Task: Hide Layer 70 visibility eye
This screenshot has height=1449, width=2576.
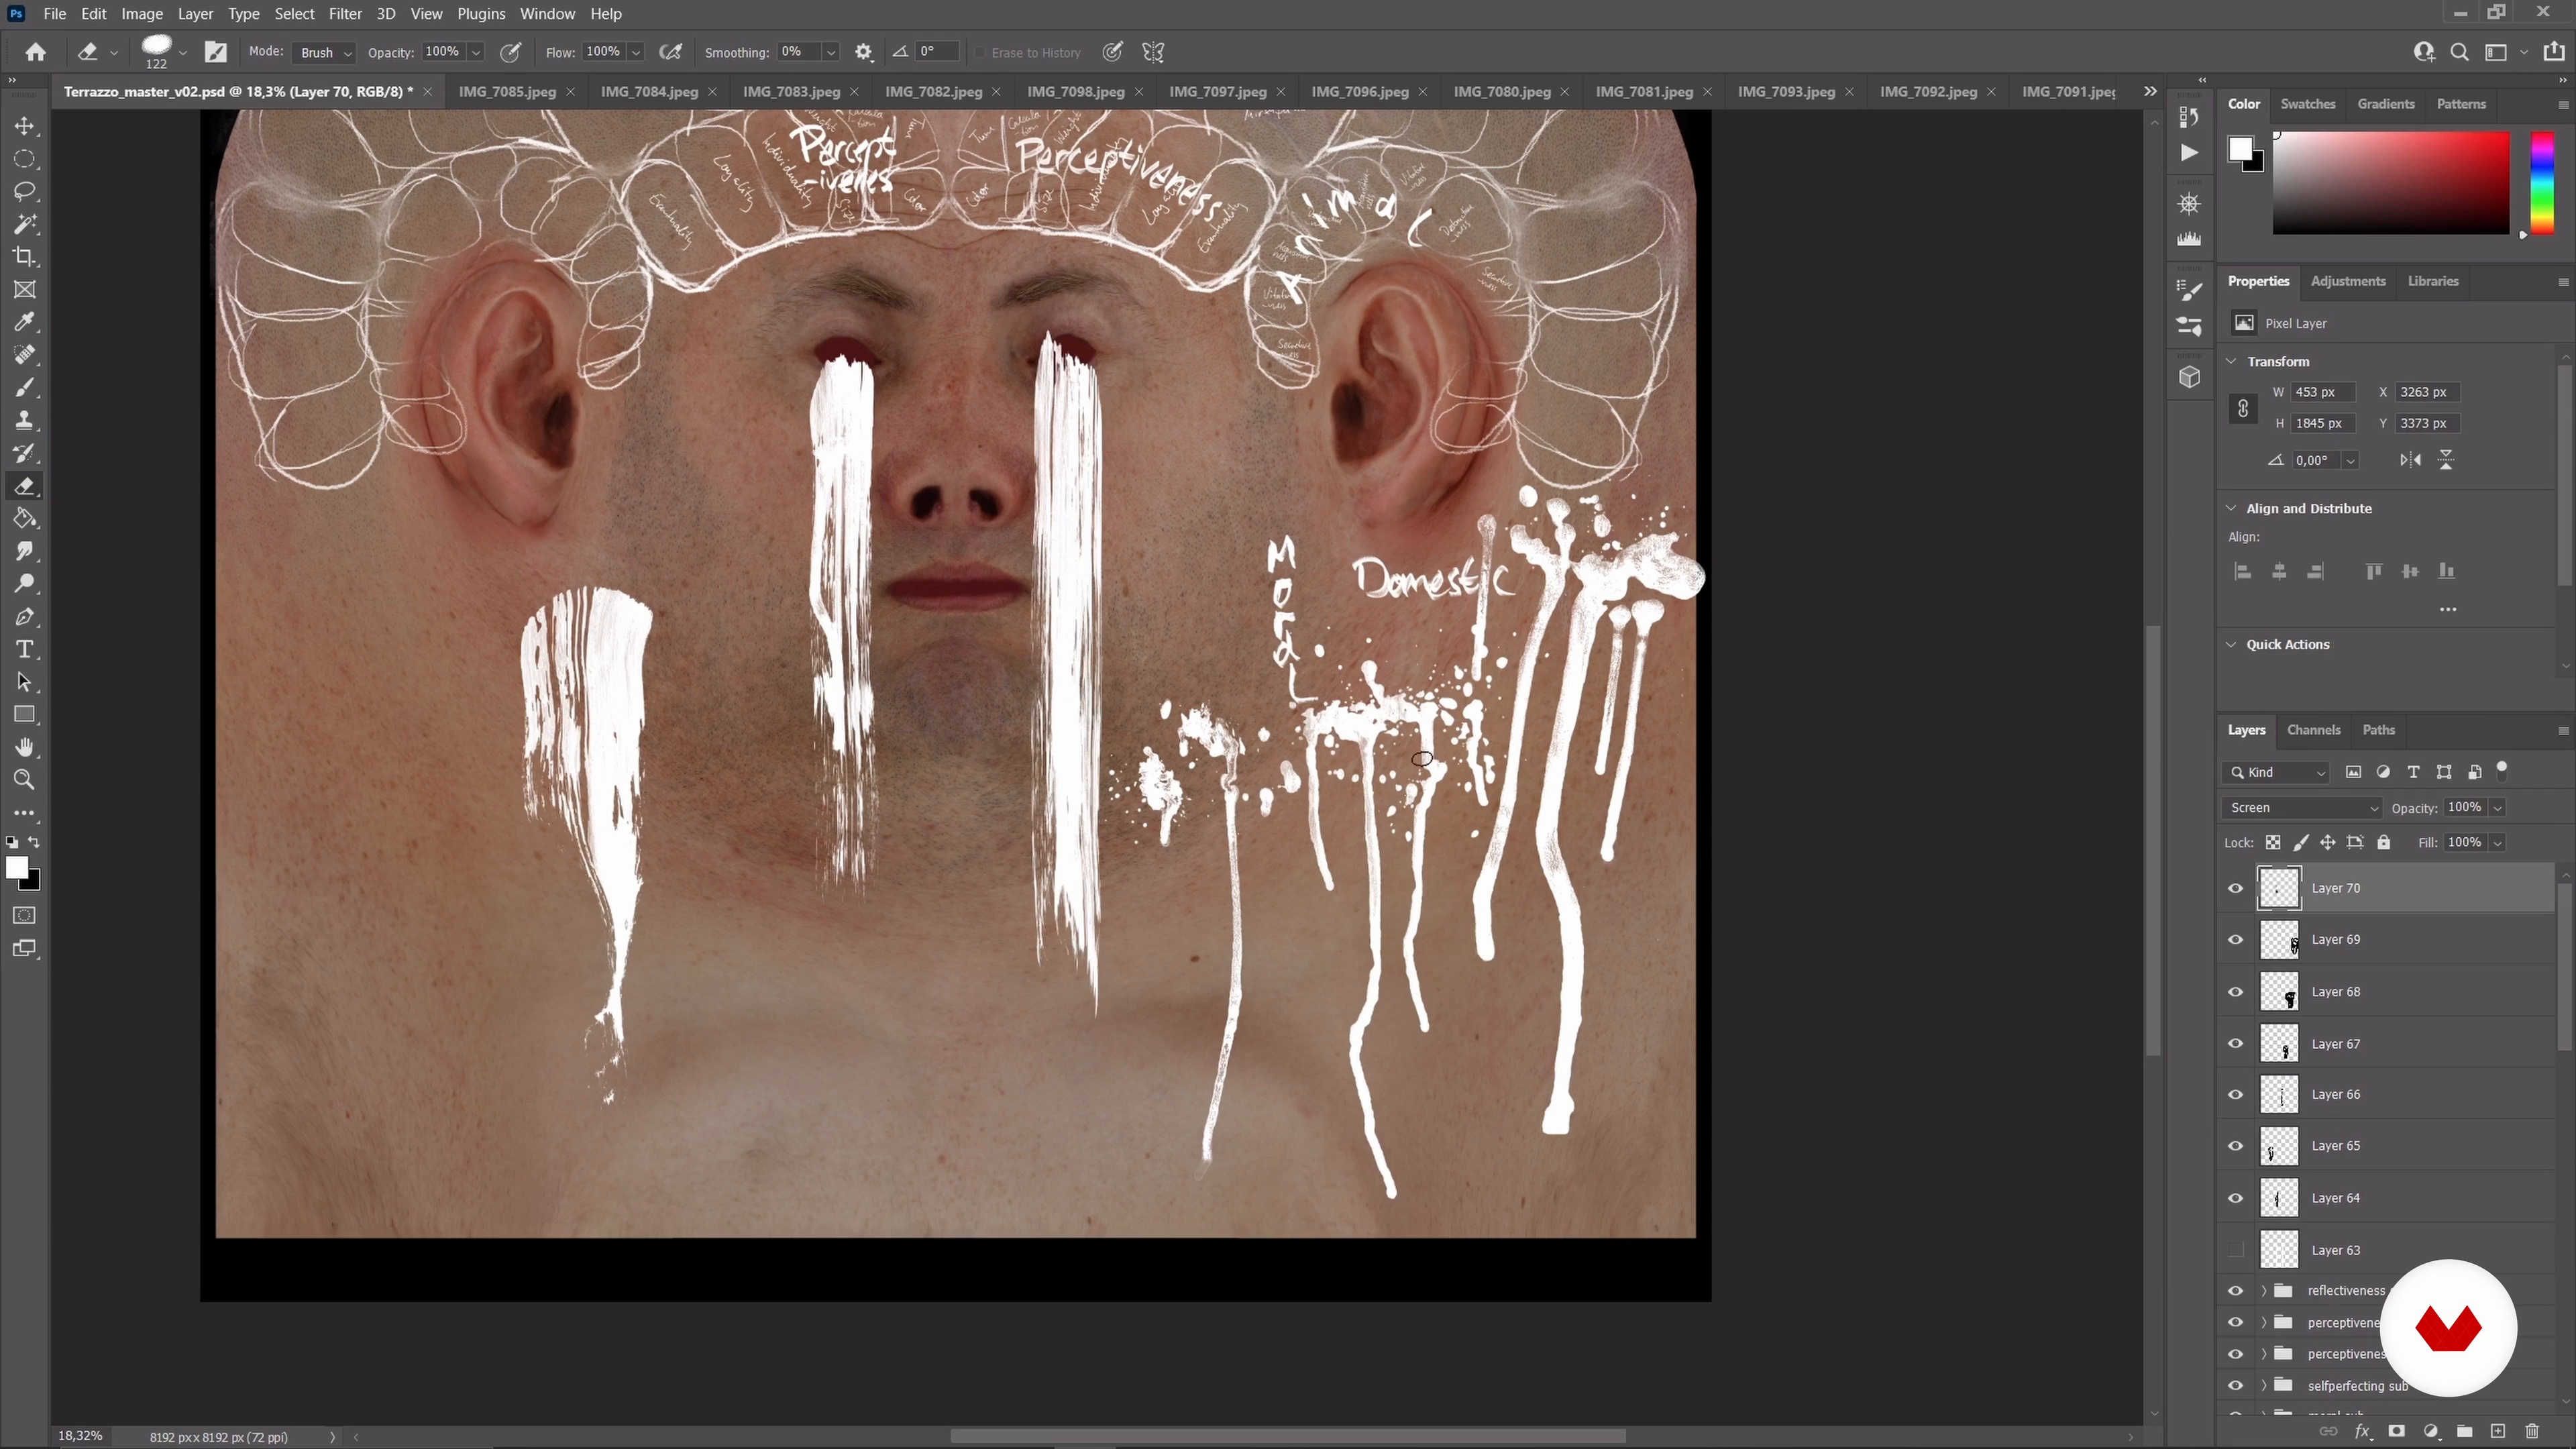Action: coord(2236,888)
